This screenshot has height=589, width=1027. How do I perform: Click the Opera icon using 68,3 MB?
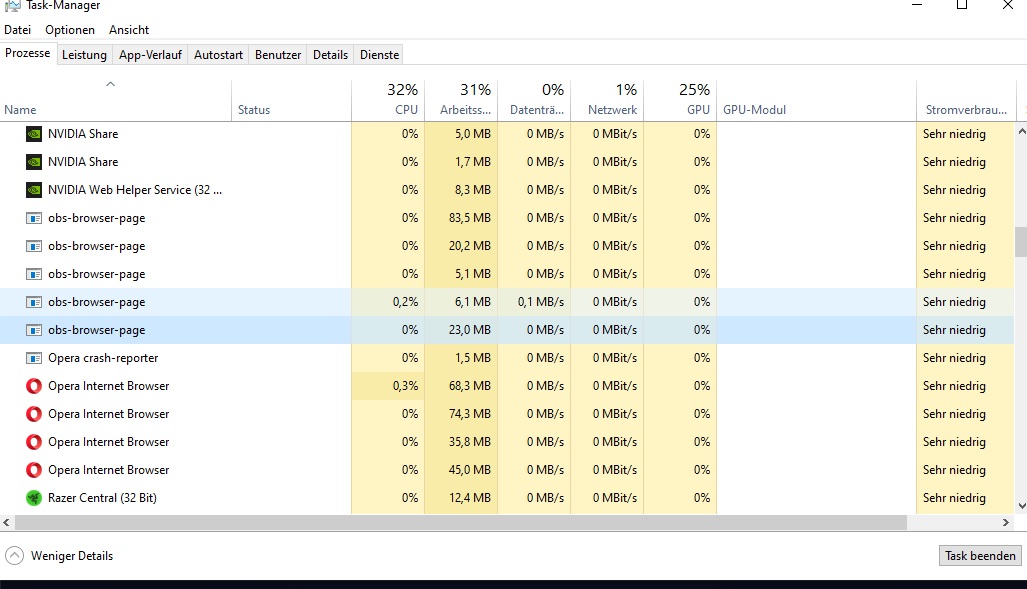pos(33,386)
